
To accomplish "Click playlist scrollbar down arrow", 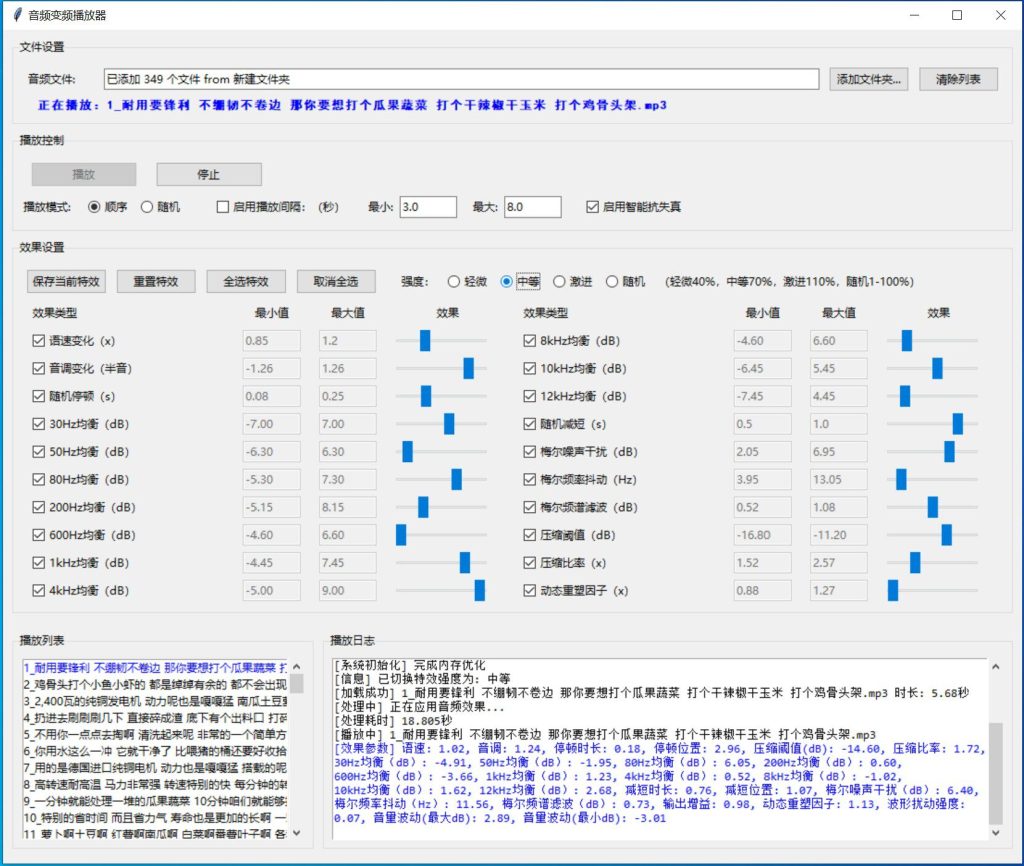I will 297,833.
